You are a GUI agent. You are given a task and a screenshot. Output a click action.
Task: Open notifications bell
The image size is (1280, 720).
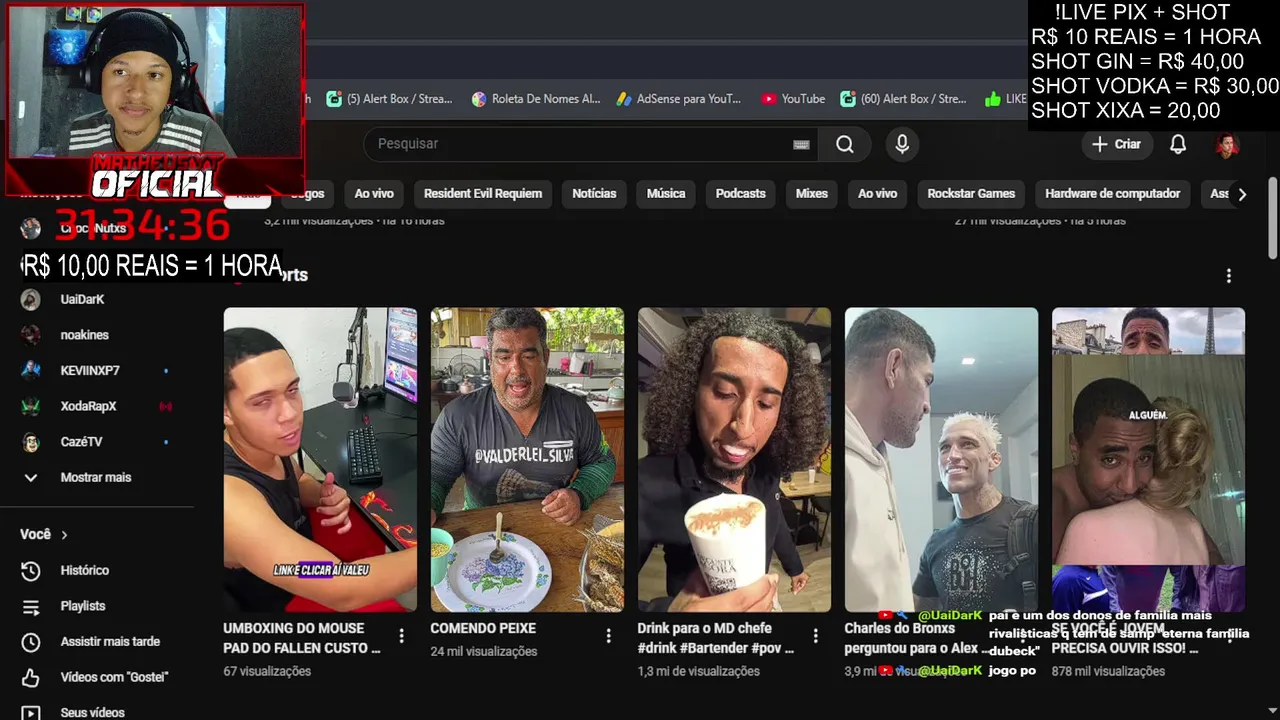(1178, 144)
